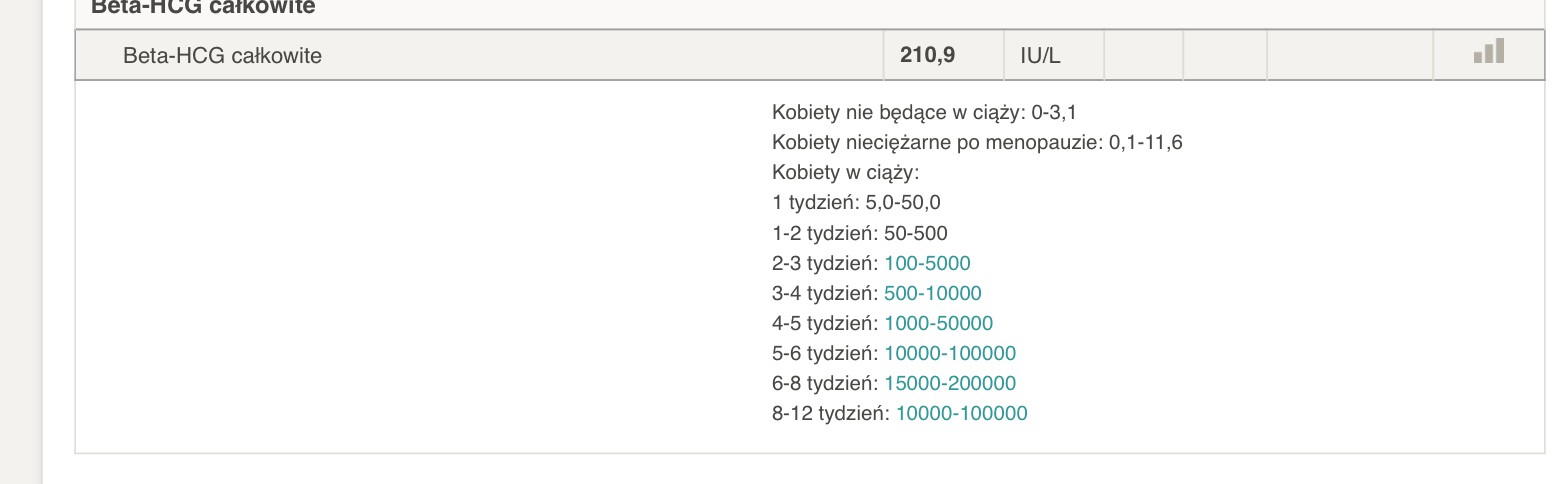Click the 6-8 tydzień label text
Screen dimensions: 1555x484
pos(825,383)
